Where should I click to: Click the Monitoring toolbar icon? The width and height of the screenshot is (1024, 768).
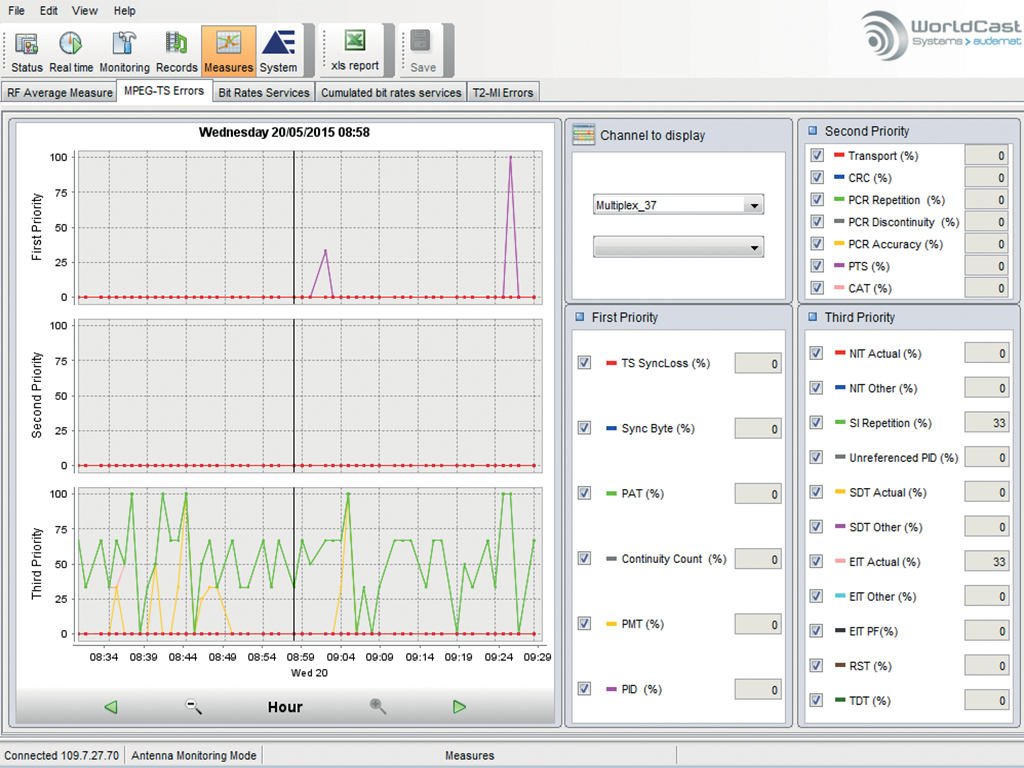point(124,45)
